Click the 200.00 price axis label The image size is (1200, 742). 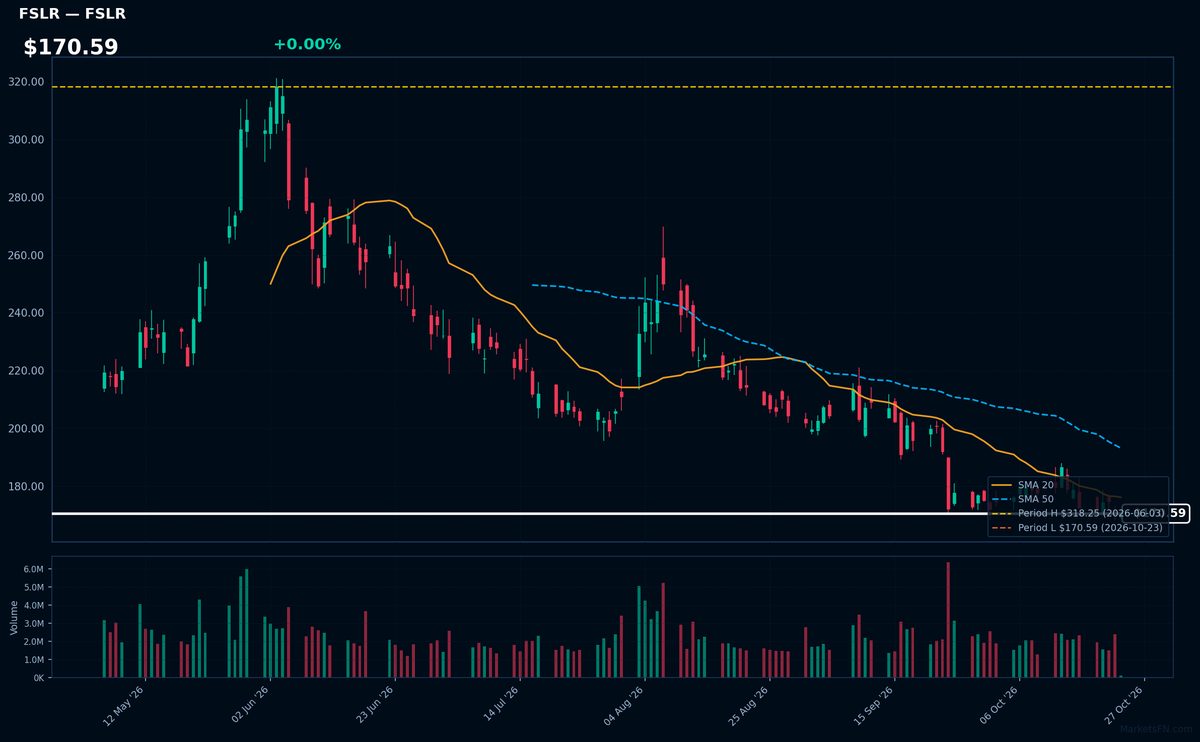point(27,429)
